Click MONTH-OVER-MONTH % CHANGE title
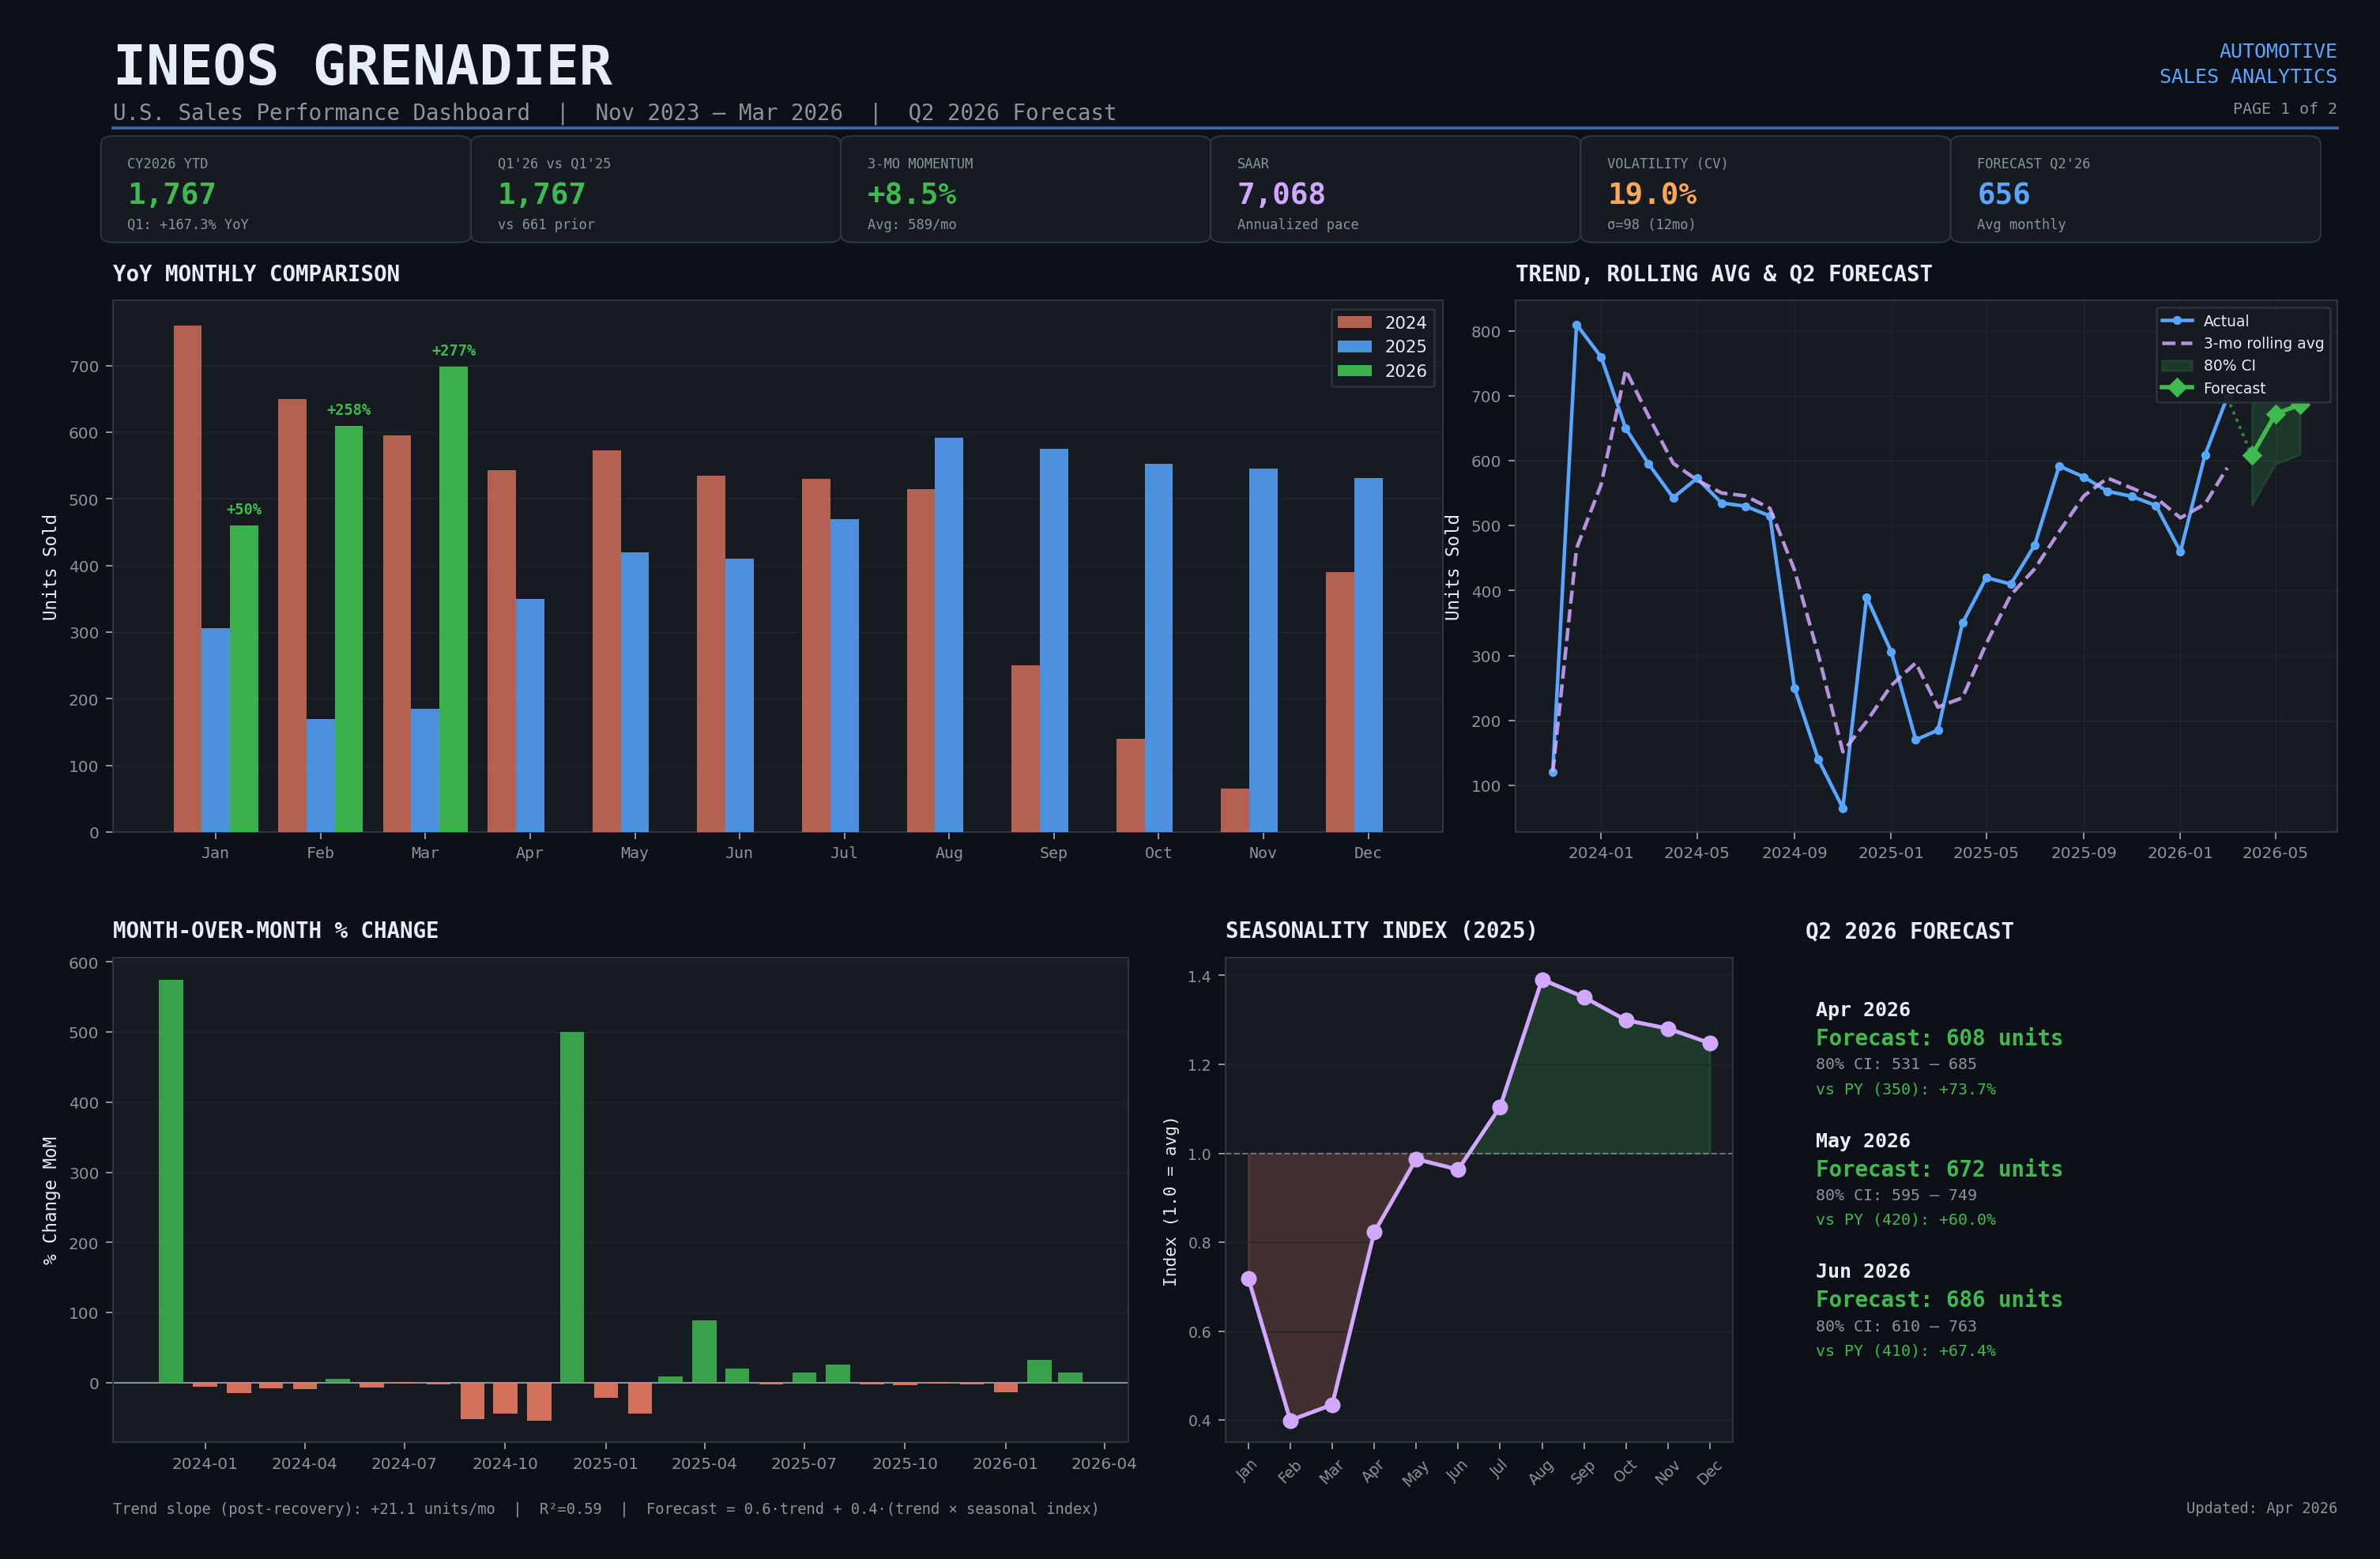 click(275, 931)
